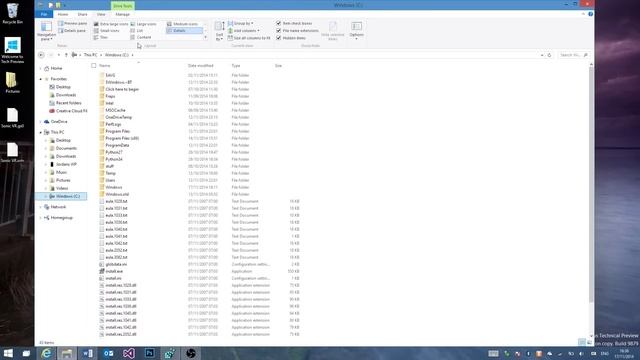Screen dimensions: 640x360
Task: Click the Back navigation arrow
Action: pos(41,55)
